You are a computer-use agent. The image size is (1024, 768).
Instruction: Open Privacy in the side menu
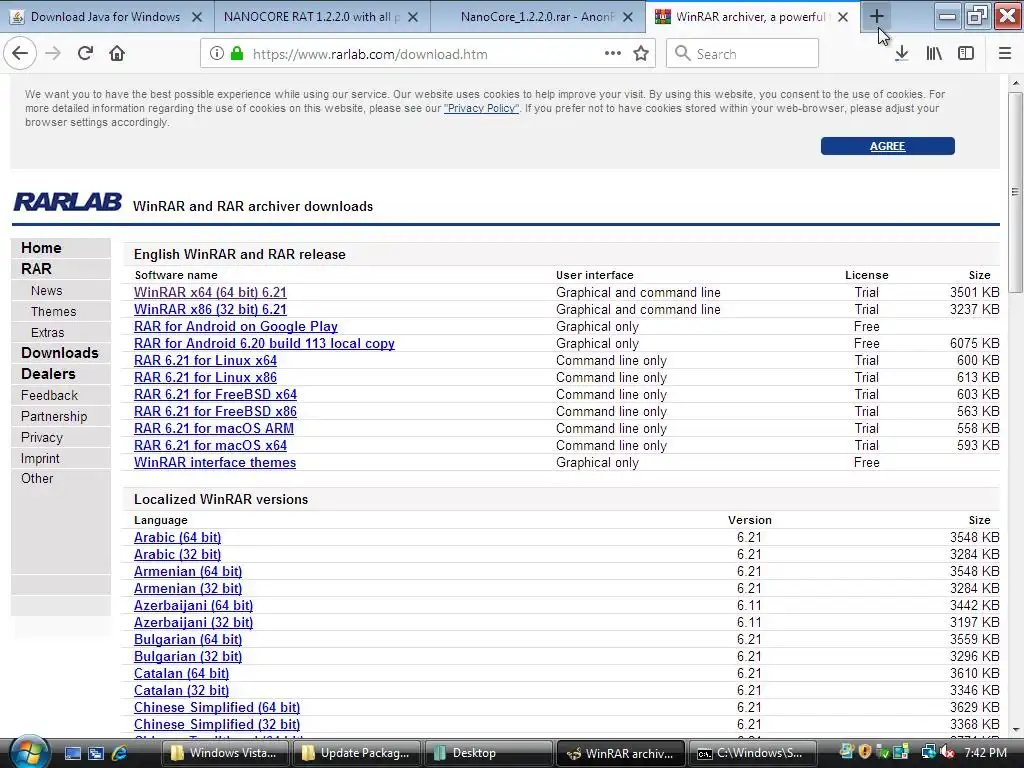(x=42, y=438)
